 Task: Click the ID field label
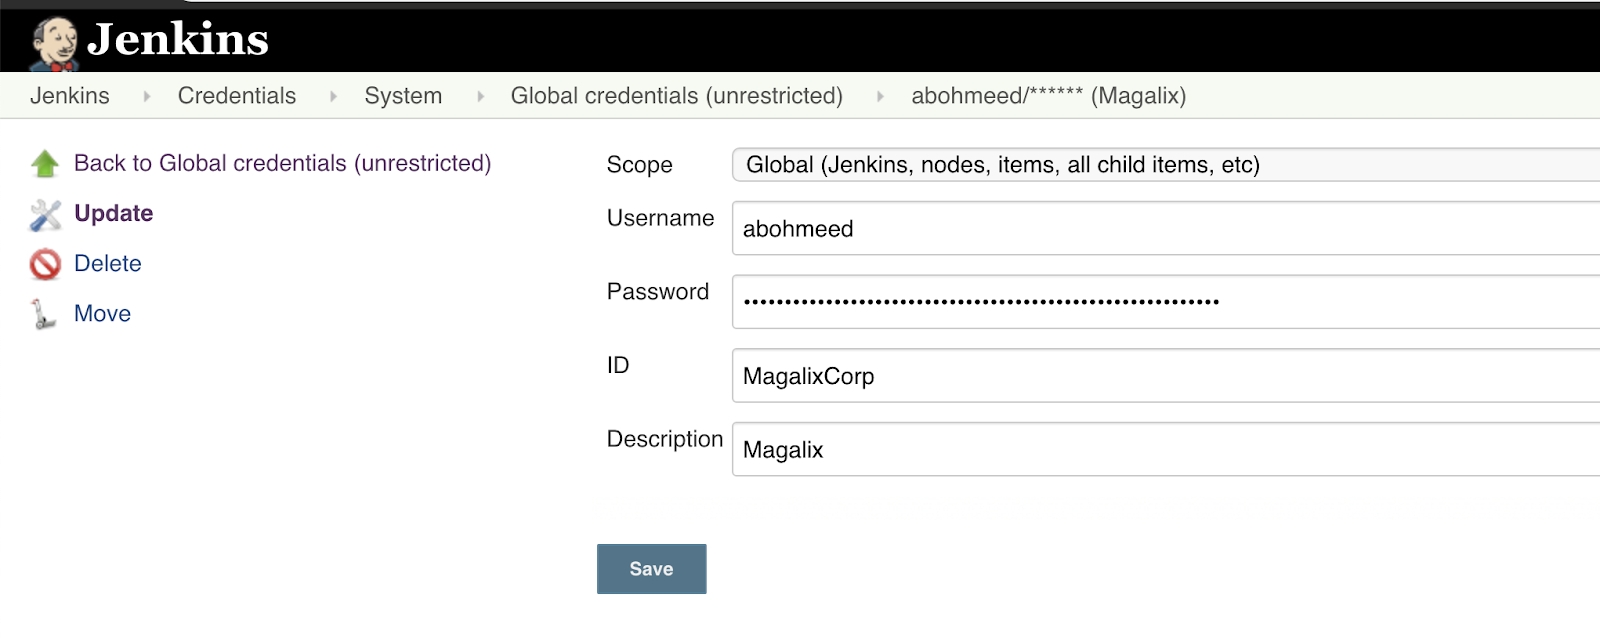click(618, 365)
